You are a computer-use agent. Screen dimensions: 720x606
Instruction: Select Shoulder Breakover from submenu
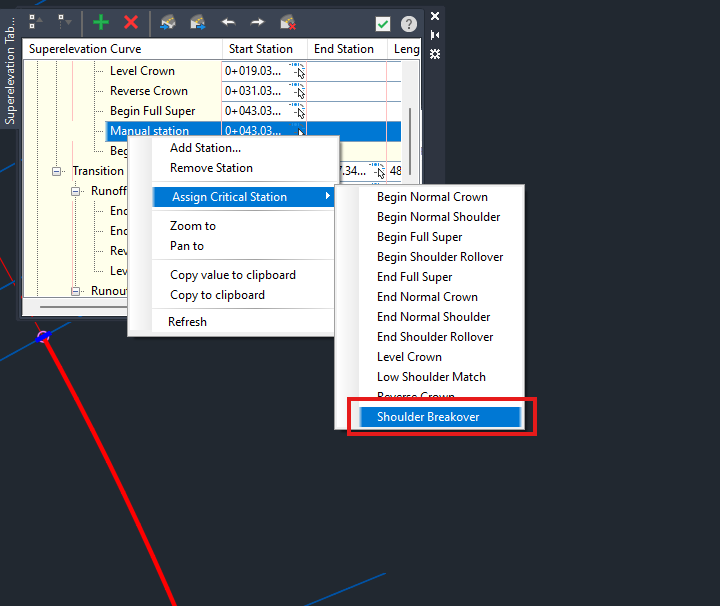click(x=428, y=417)
